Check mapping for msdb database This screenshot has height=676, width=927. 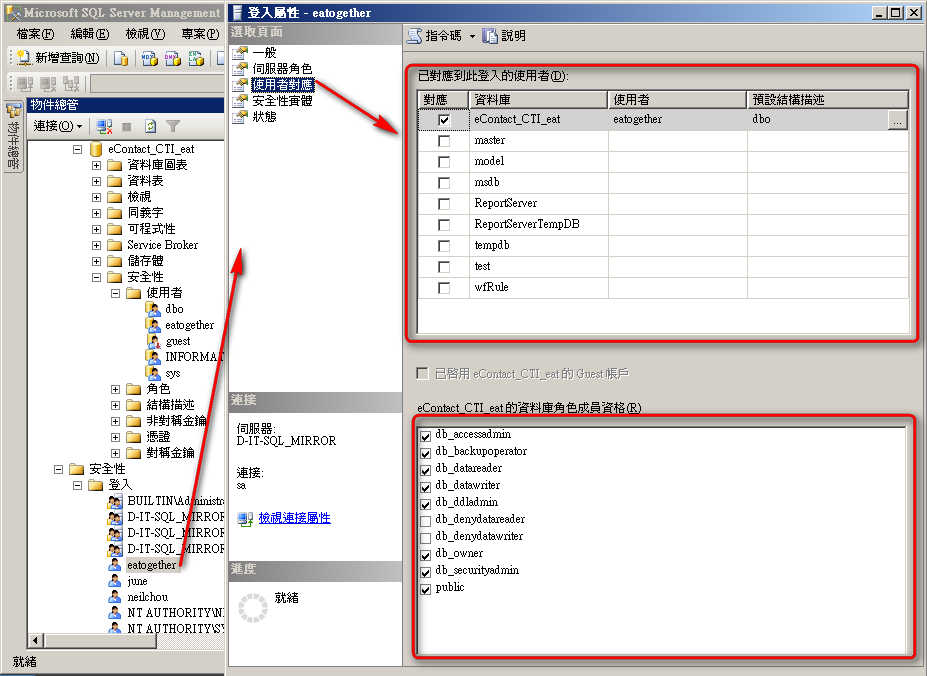pos(444,183)
